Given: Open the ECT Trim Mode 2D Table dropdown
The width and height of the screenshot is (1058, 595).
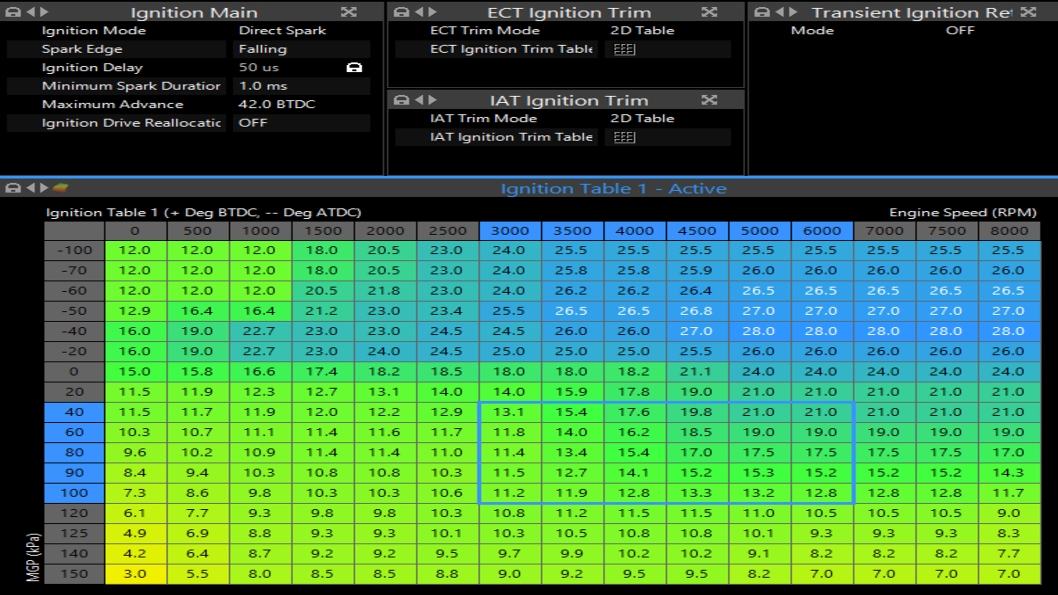Looking at the screenshot, I should click(668, 31).
